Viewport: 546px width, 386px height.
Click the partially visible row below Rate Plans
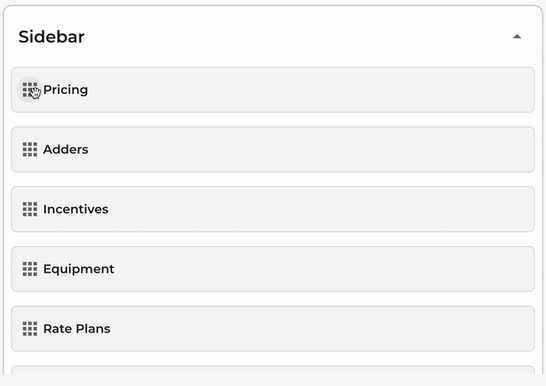(x=273, y=370)
